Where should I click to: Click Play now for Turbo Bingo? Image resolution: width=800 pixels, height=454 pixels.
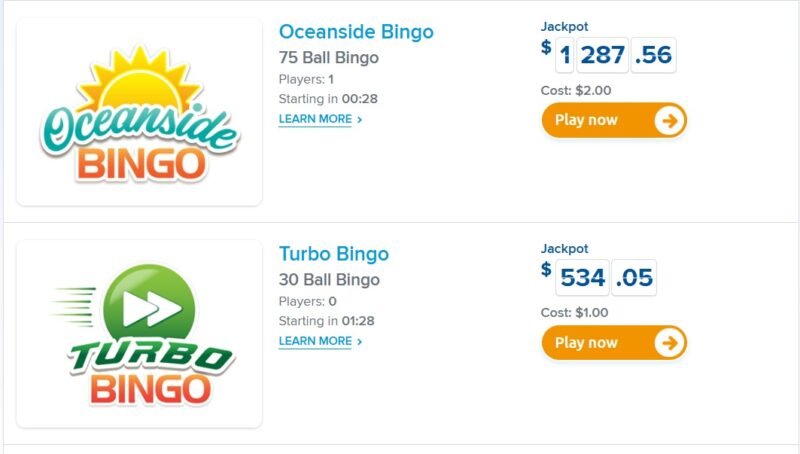[x=614, y=342]
